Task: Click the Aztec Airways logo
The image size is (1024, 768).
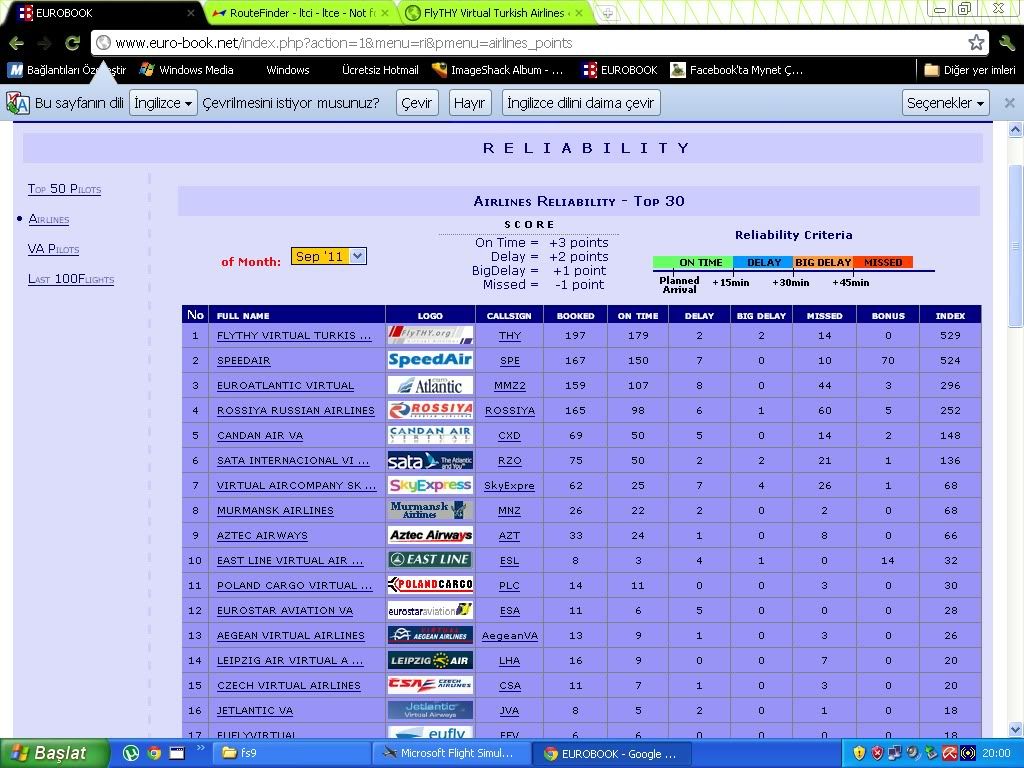Action: tap(430, 536)
